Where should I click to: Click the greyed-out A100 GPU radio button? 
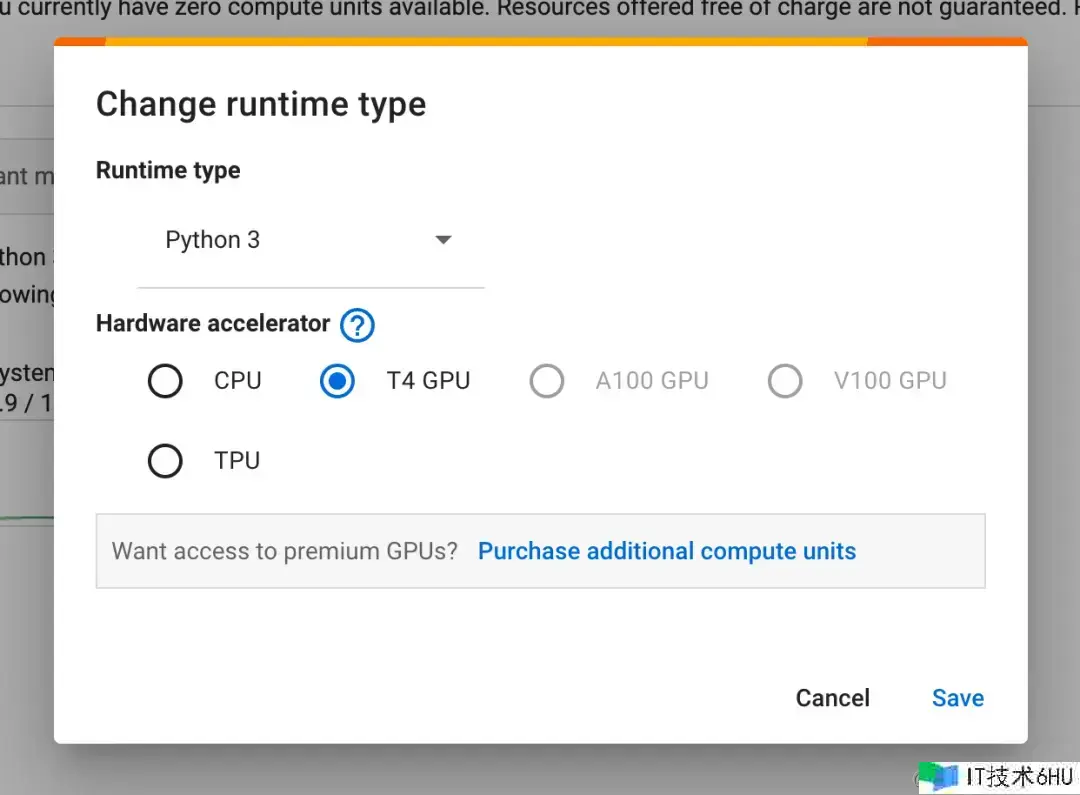[x=547, y=381]
